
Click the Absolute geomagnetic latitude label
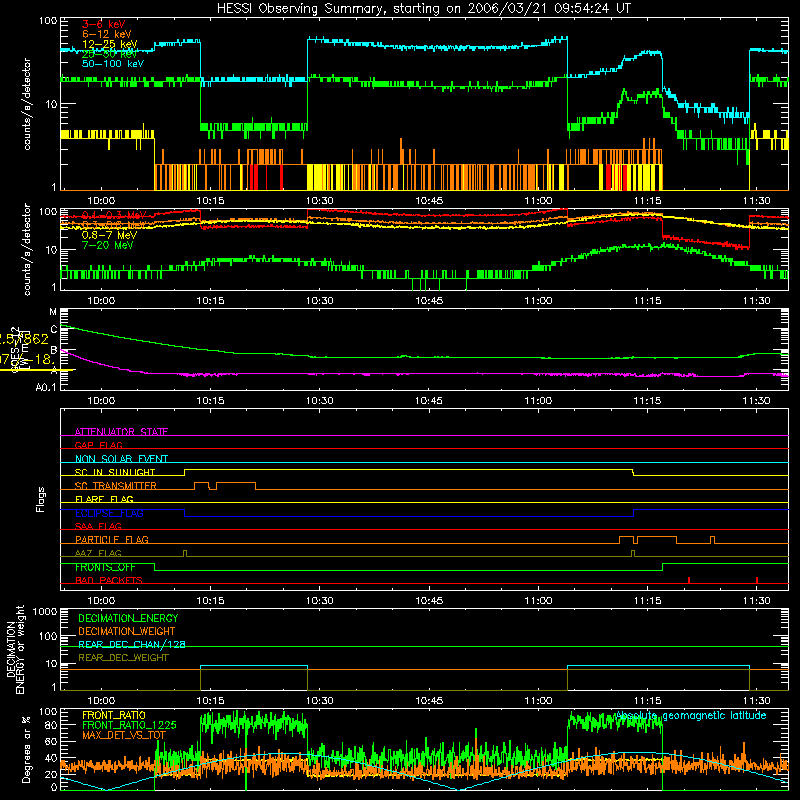point(691,716)
